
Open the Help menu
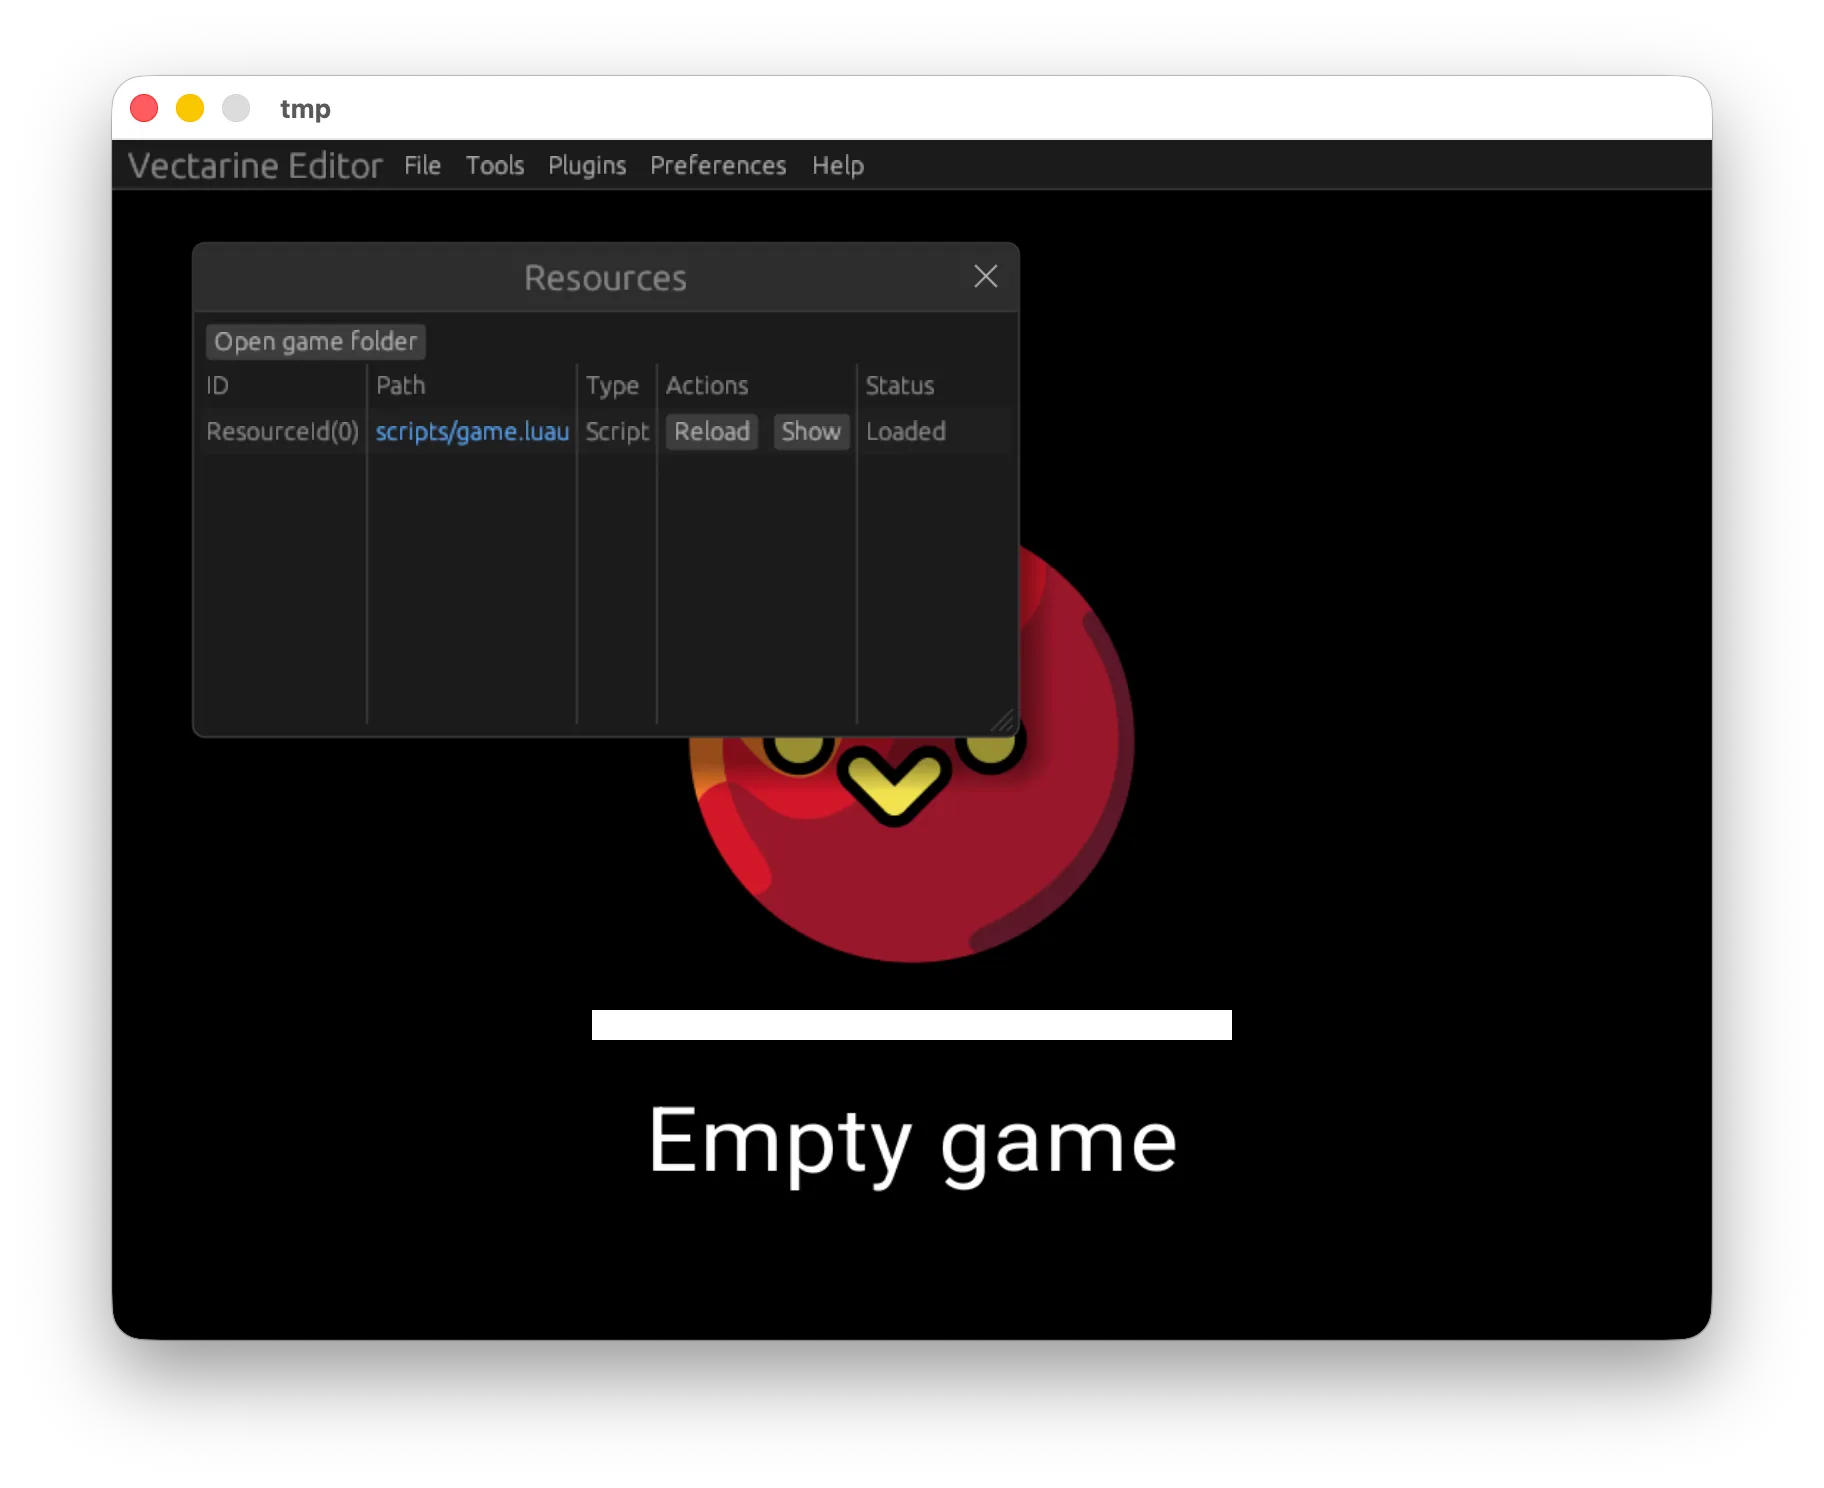click(838, 165)
